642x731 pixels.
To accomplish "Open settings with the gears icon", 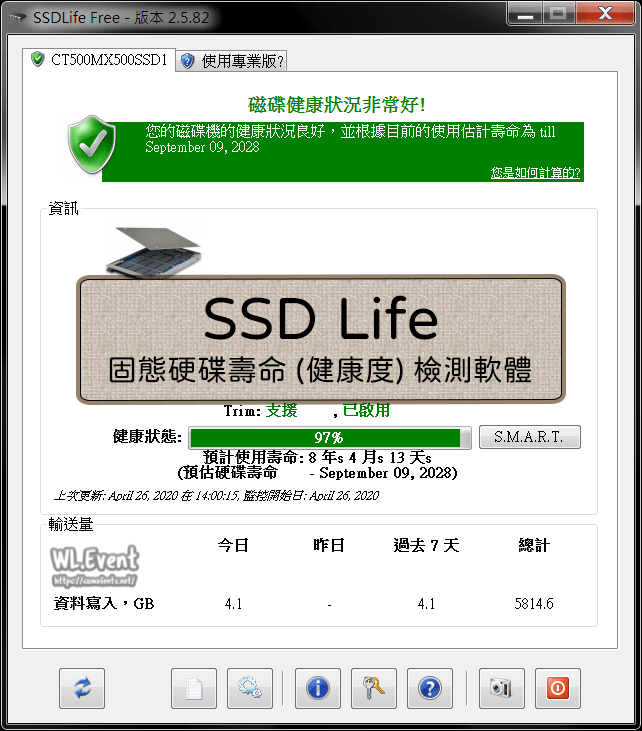I will [x=250, y=688].
